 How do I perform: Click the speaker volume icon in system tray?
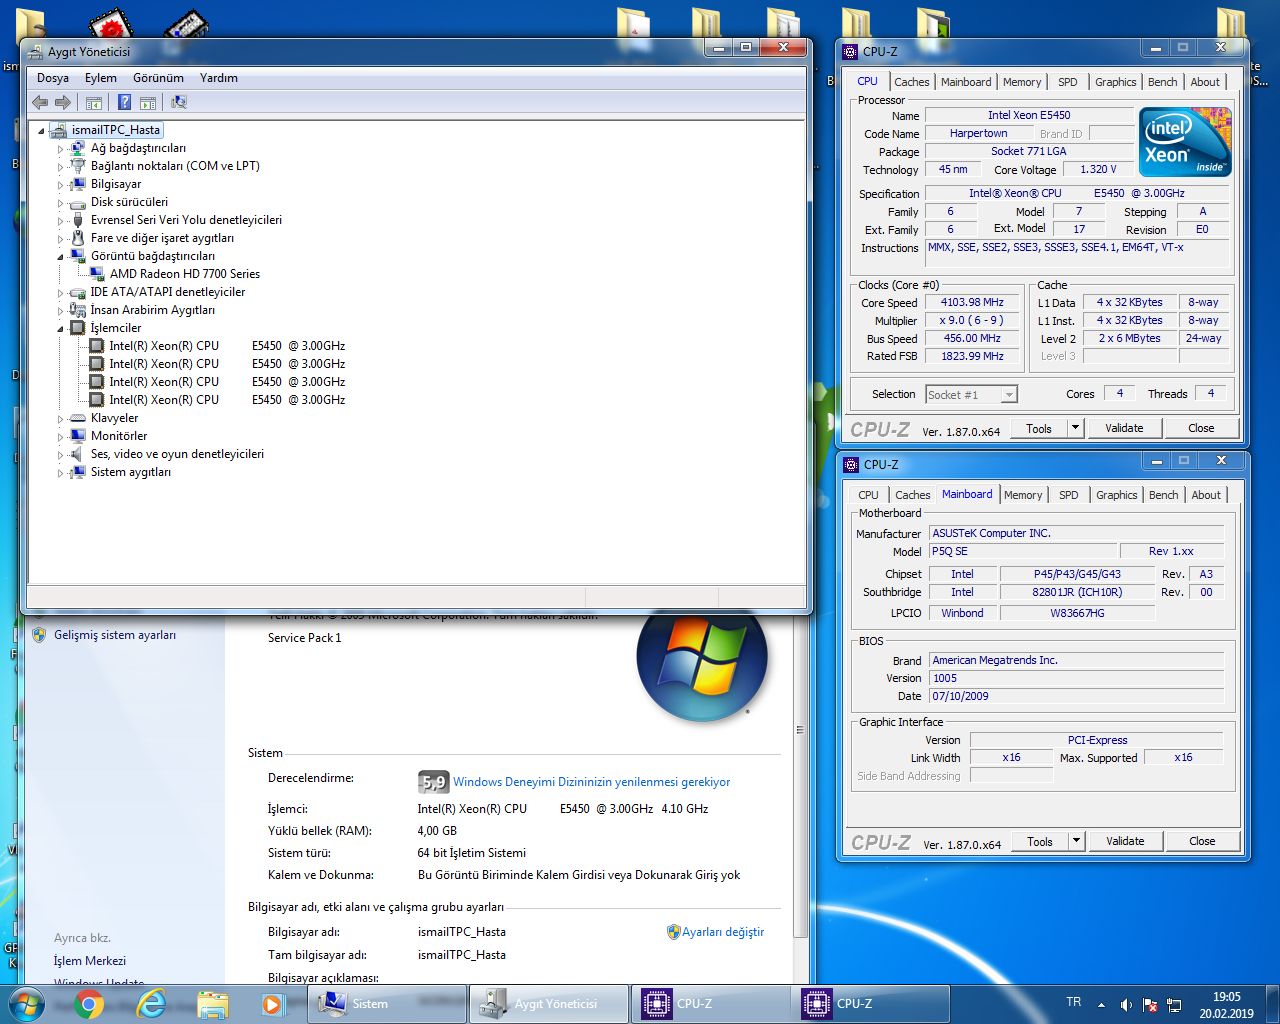coord(1126,1005)
